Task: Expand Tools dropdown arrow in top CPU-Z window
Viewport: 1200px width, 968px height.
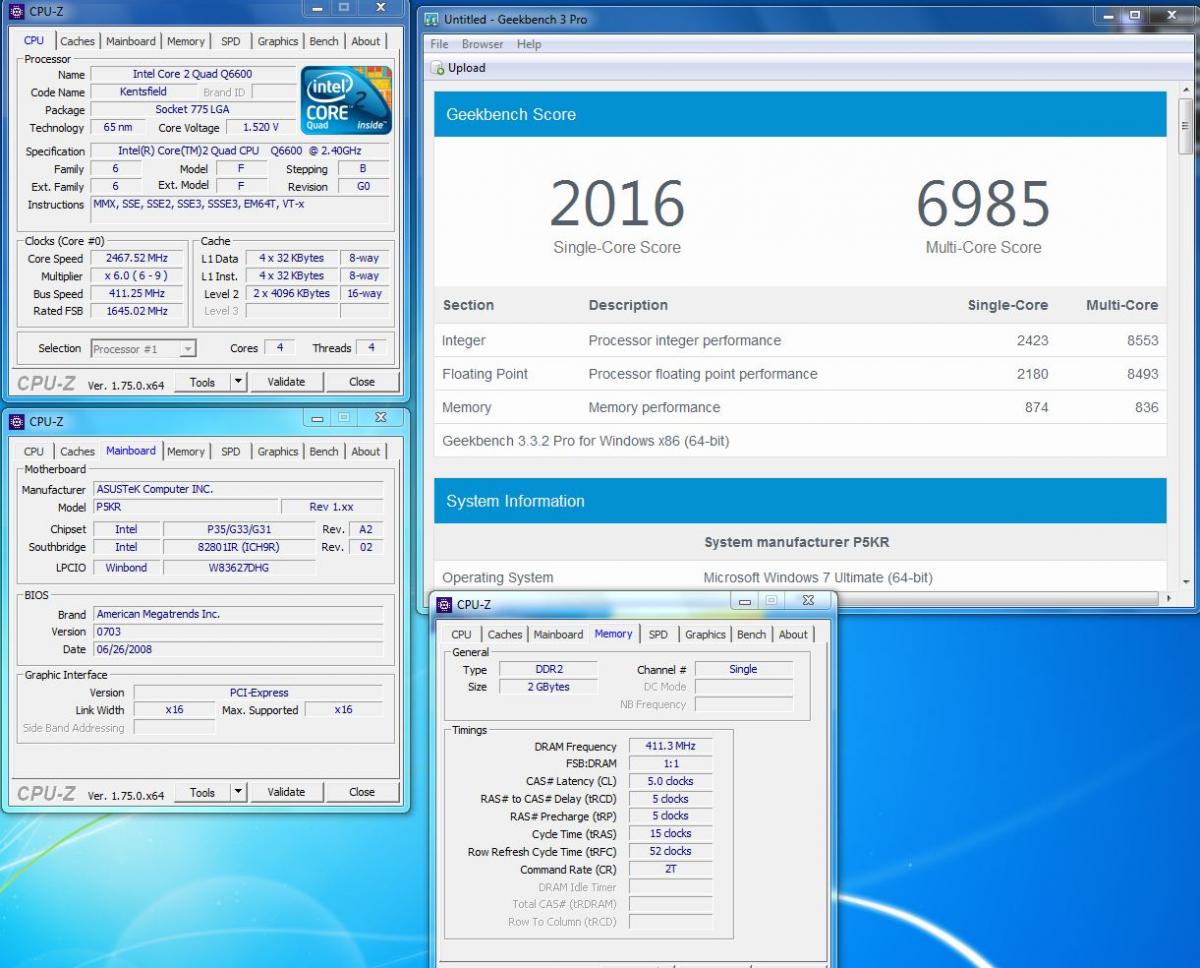Action: [x=238, y=381]
